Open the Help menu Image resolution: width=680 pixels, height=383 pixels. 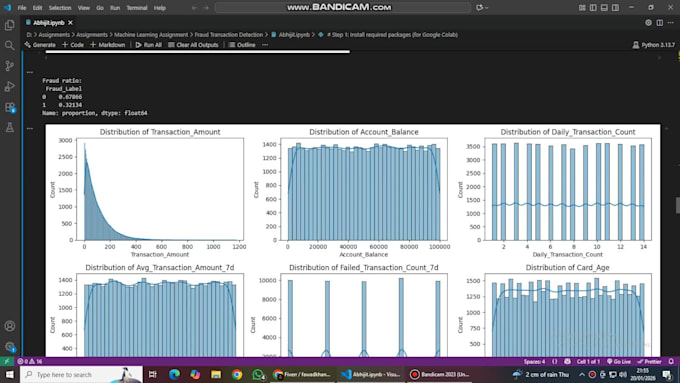[x=160, y=8]
